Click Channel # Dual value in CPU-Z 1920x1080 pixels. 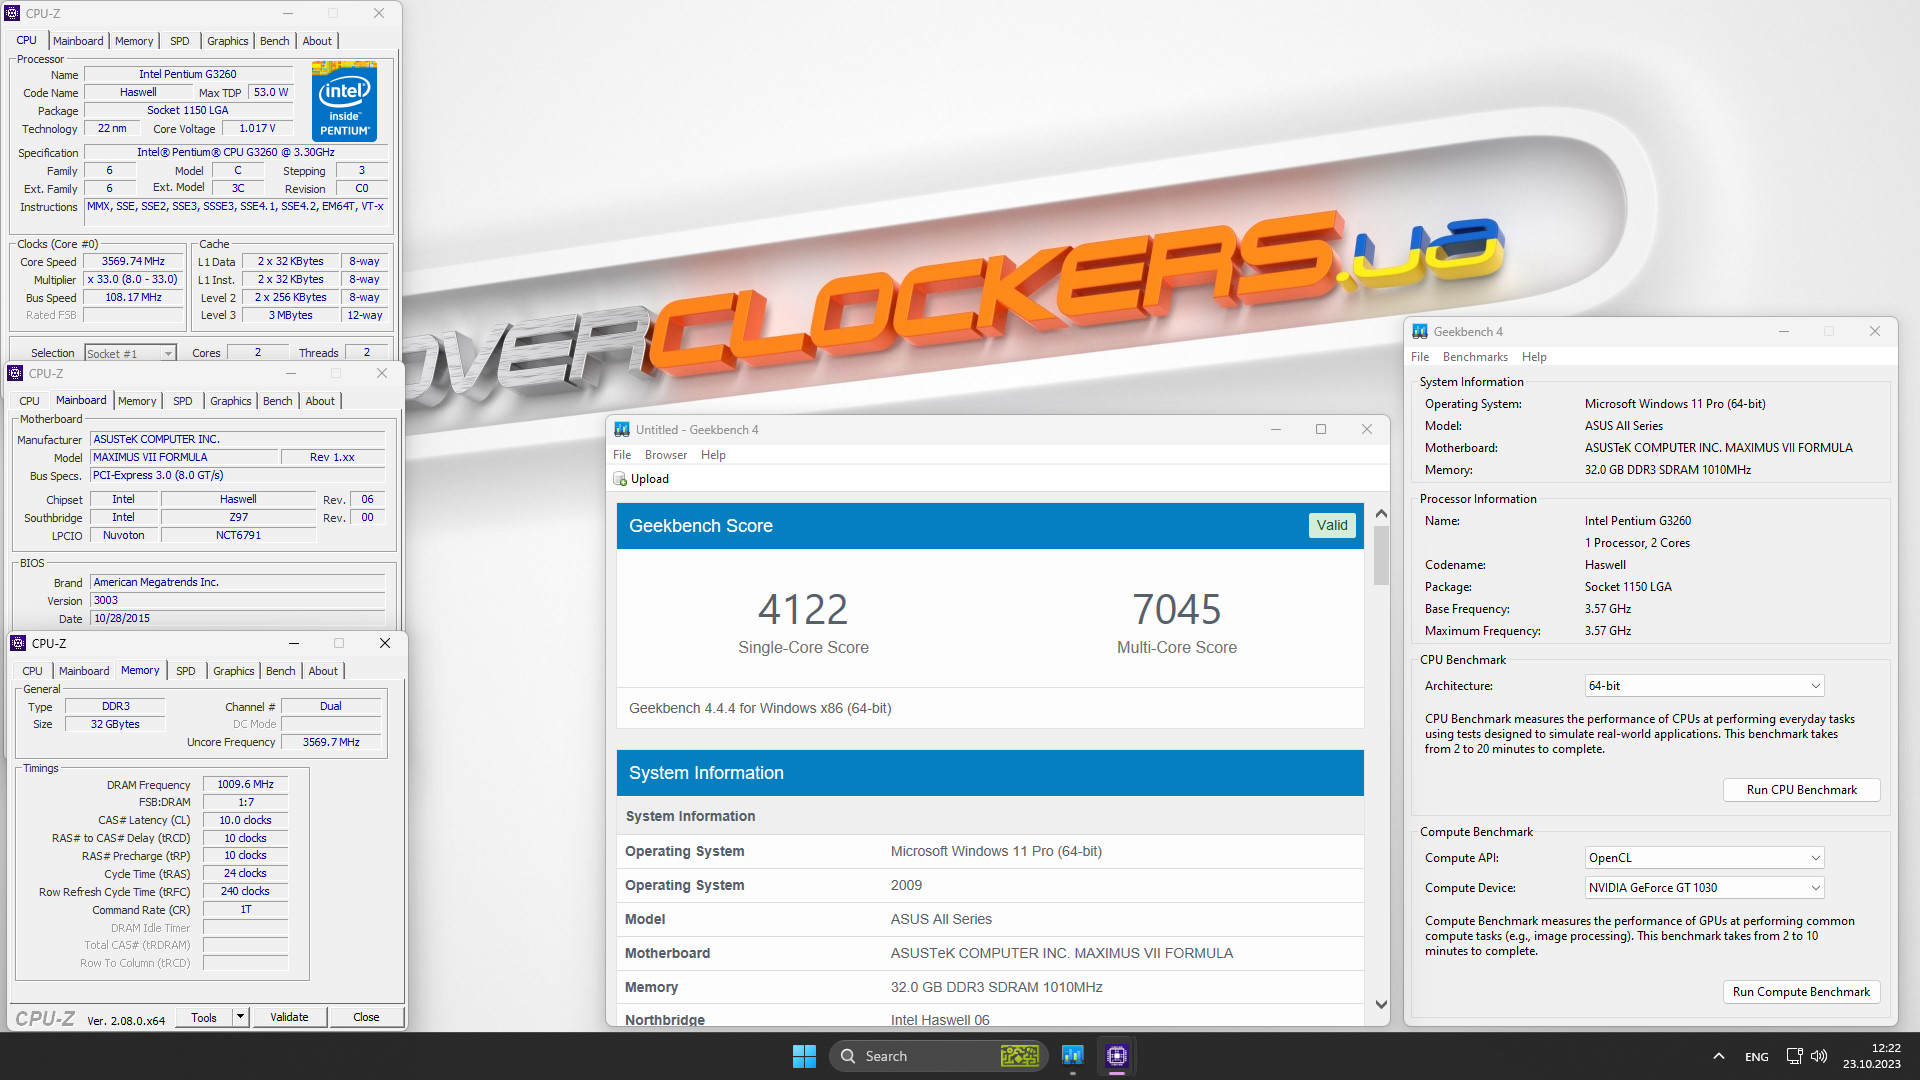[331, 706]
